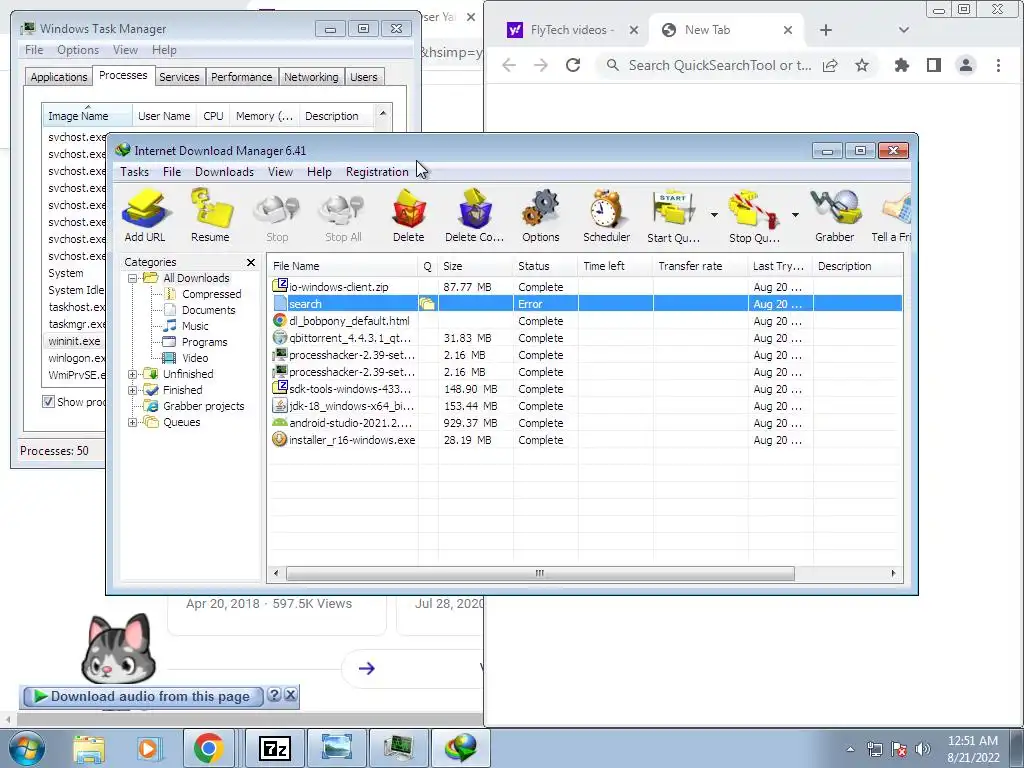Click the Stop All toolbar icon
Image resolution: width=1024 pixels, height=768 pixels.
pos(343,216)
